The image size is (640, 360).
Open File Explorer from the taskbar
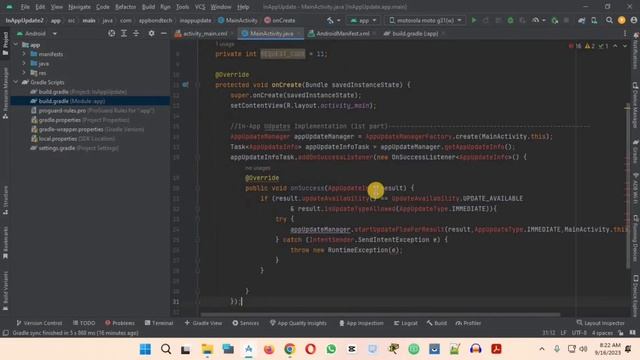(207, 349)
